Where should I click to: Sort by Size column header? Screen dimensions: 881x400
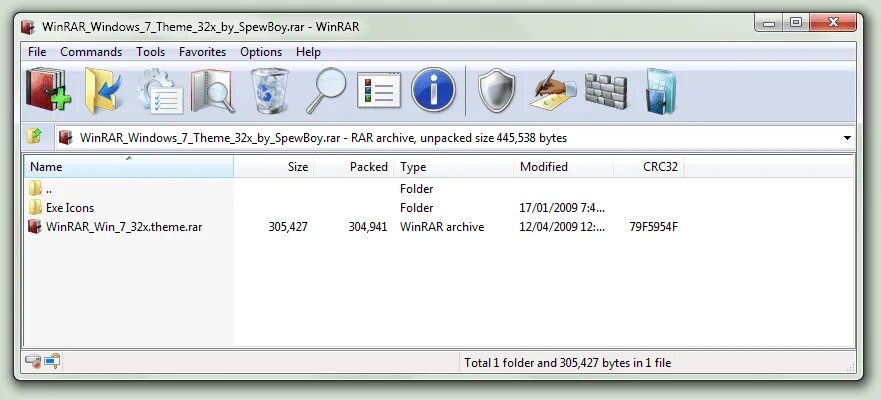[x=274, y=166]
